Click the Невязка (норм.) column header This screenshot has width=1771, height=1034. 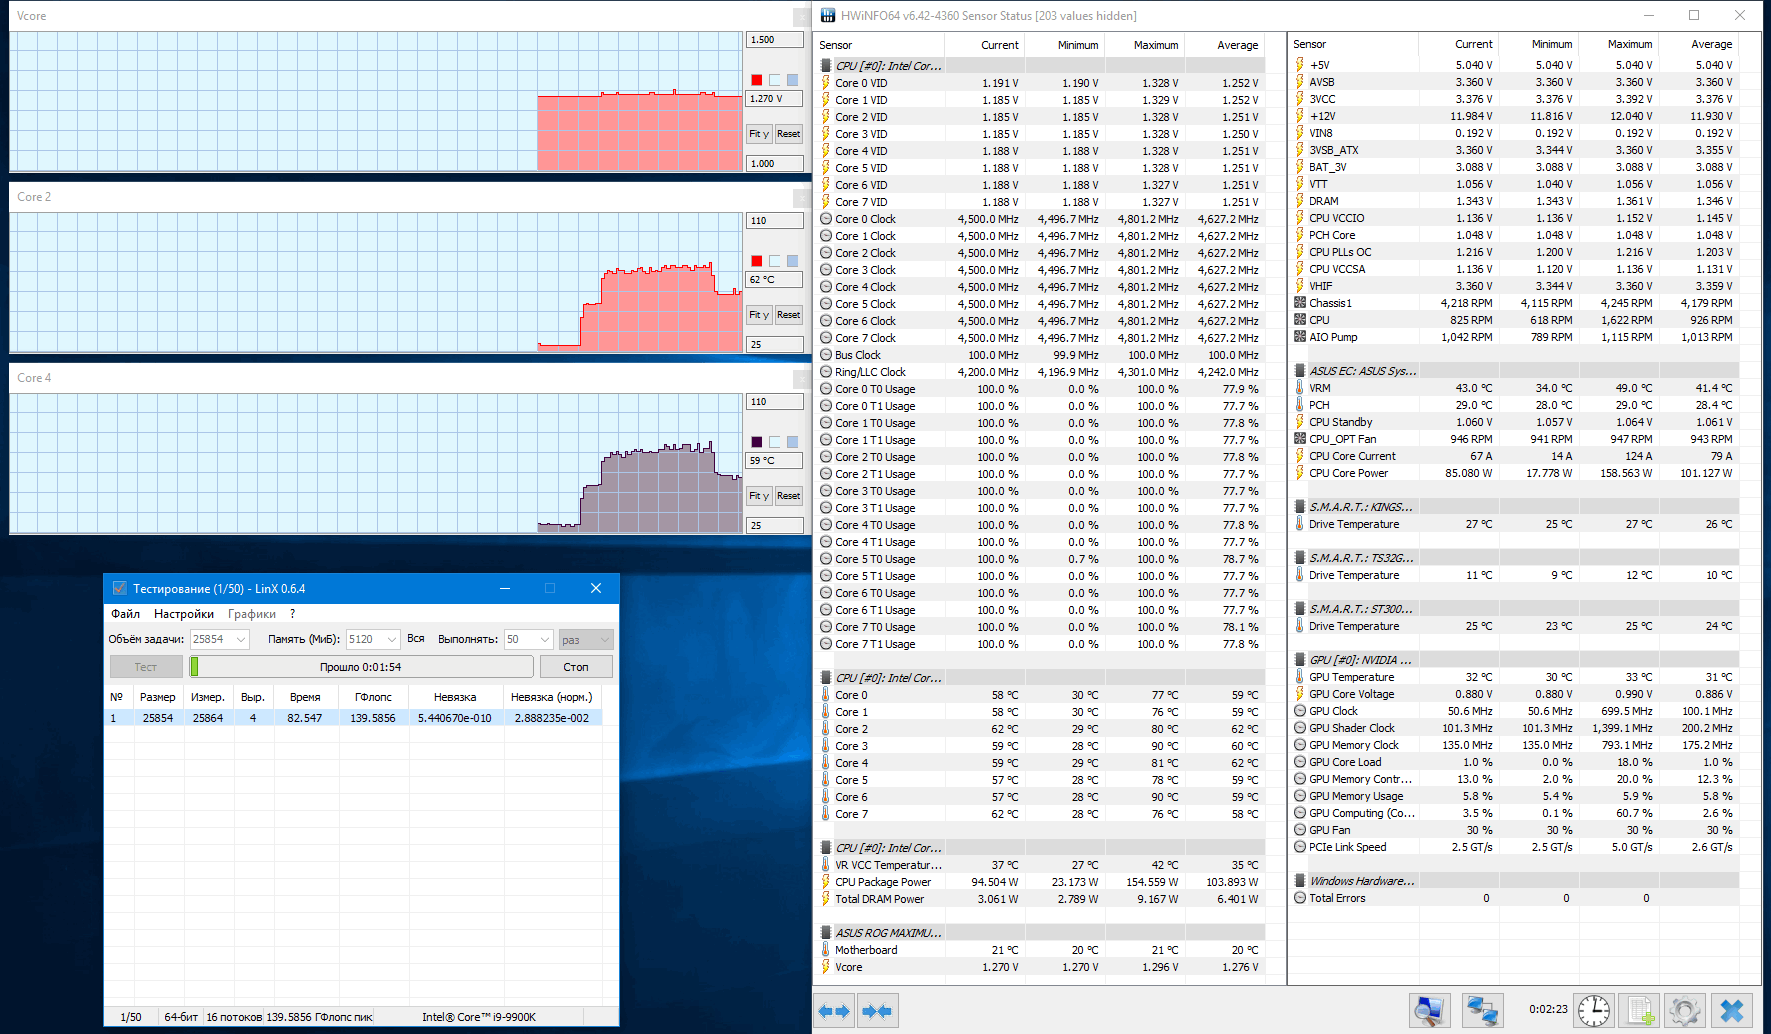tap(552, 697)
